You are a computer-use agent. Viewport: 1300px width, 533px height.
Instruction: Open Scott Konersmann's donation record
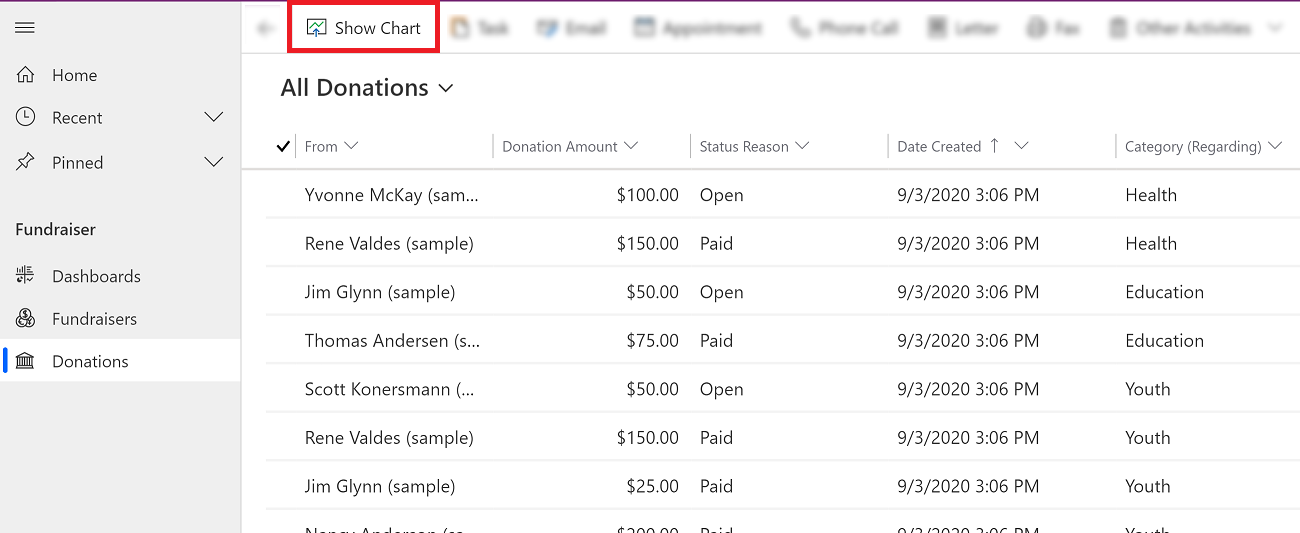tap(390, 389)
